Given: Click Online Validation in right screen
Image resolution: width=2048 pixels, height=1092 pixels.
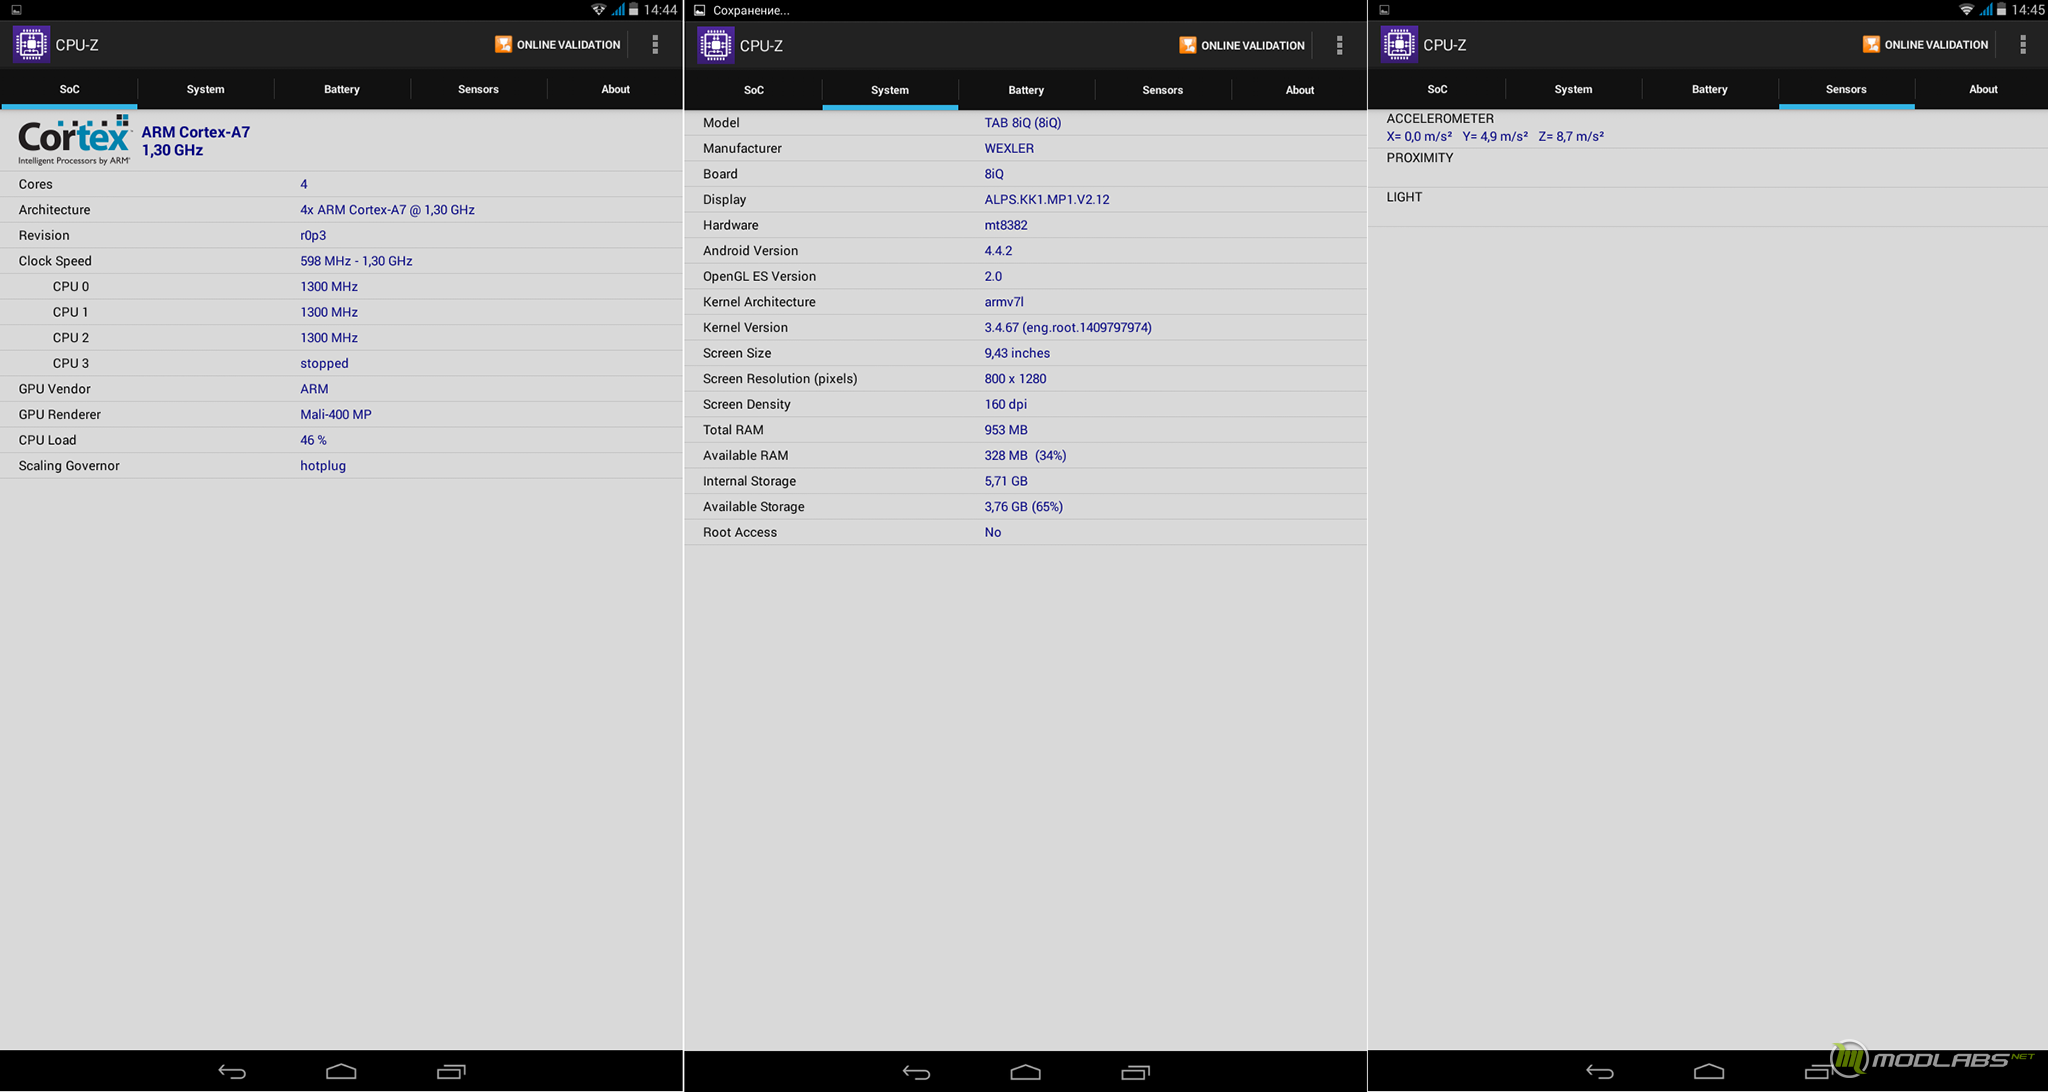Looking at the screenshot, I should tap(1926, 45).
